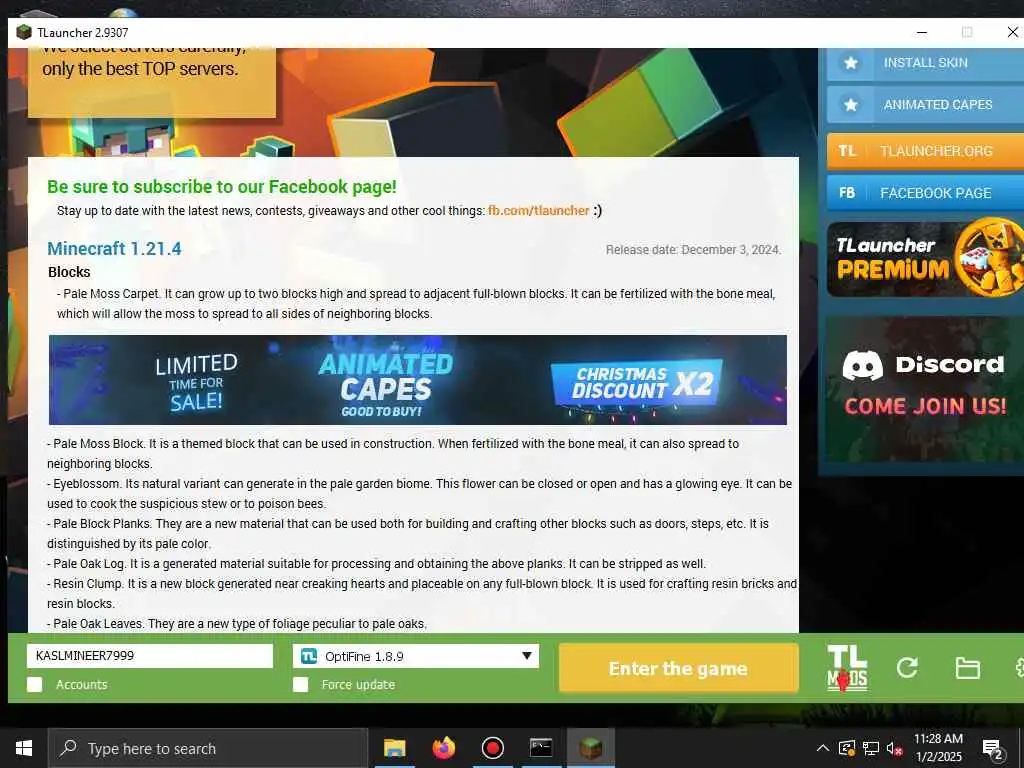Screen dimensions: 1024x768
Task: Open the fb.com/tlauncher link
Action: pyautogui.click(x=538, y=211)
